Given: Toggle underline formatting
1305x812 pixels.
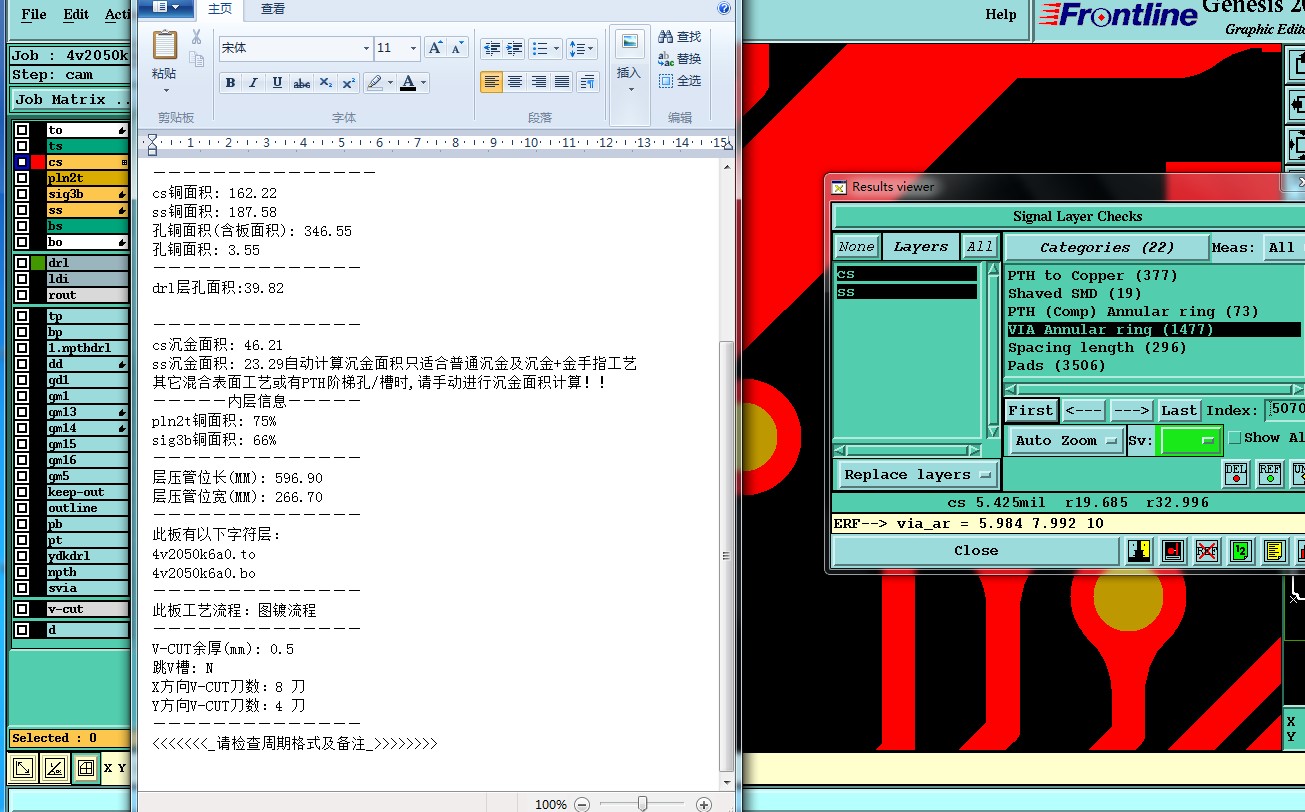Looking at the screenshot, I should (277, 83).
